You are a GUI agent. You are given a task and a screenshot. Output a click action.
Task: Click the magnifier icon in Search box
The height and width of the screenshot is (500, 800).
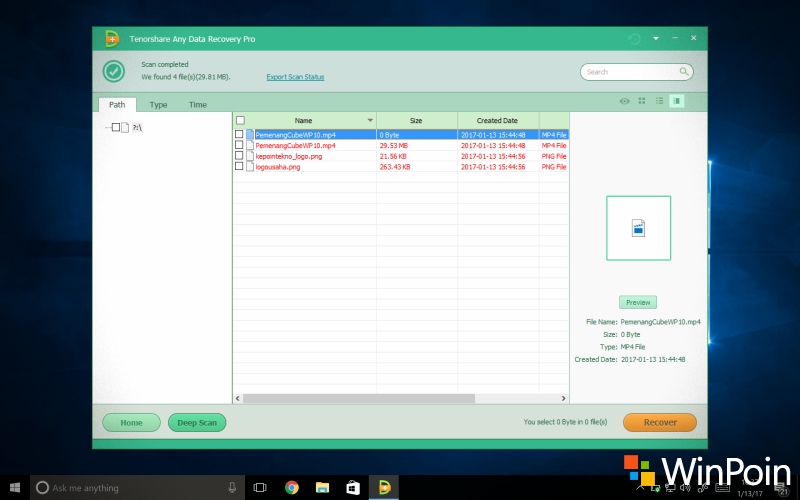(x=684, y=71)
